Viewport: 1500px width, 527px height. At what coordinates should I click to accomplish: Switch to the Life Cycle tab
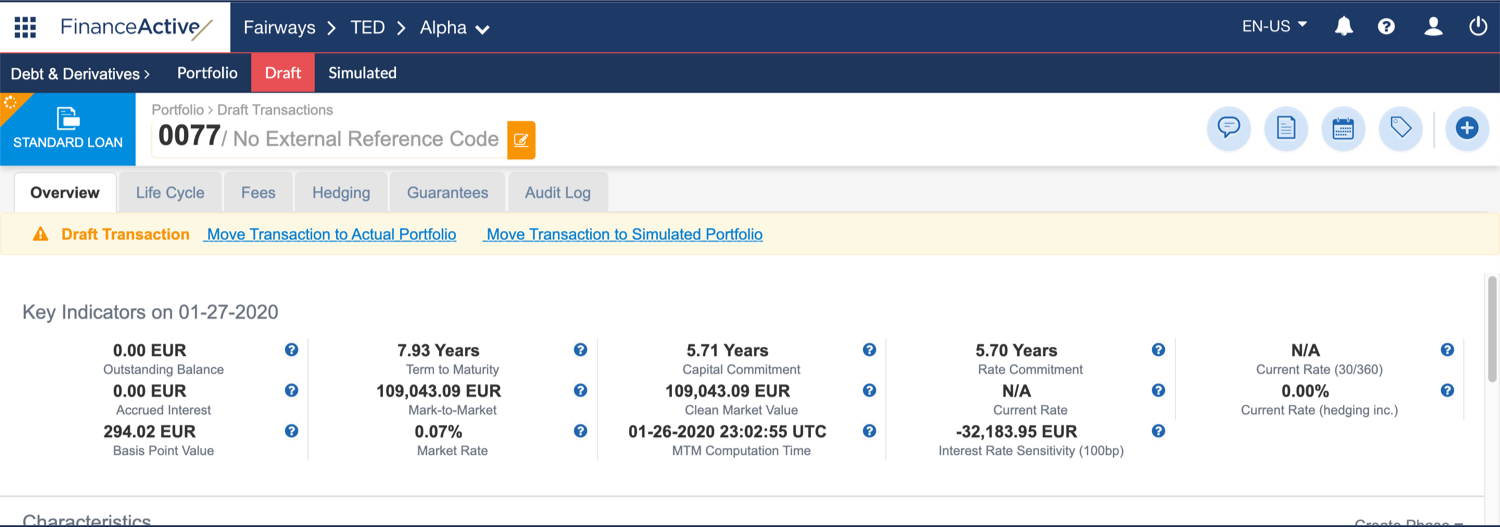pyautogui.click(x=170, y=193)
